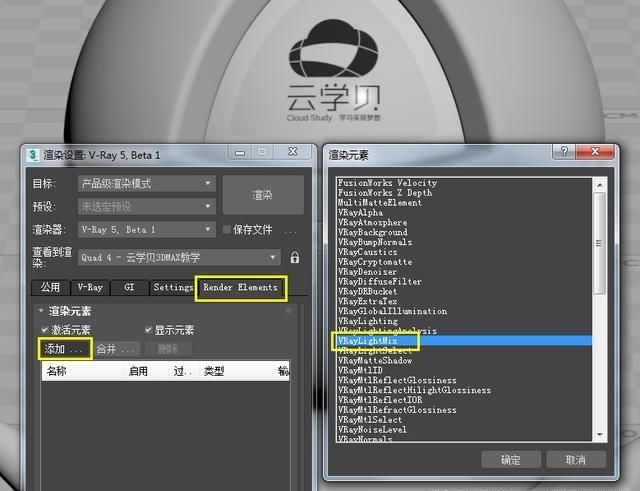
Task: Click the scroll up arrow of element list
Action: (599, 185)
